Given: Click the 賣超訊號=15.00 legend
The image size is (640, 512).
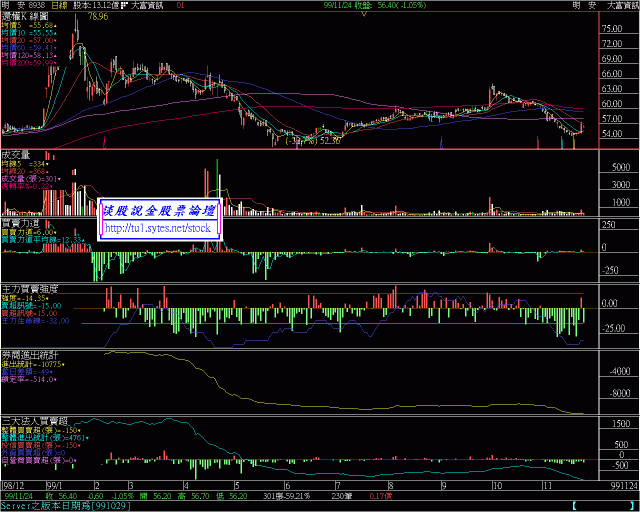Looking at the screenshot, I should [29, 313].
